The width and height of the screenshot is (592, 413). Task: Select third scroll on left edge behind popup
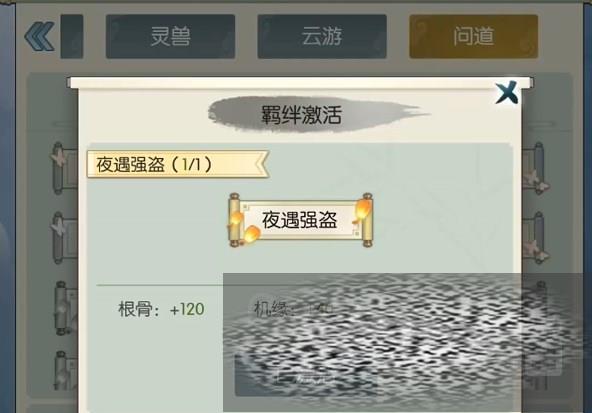[66, 308]
